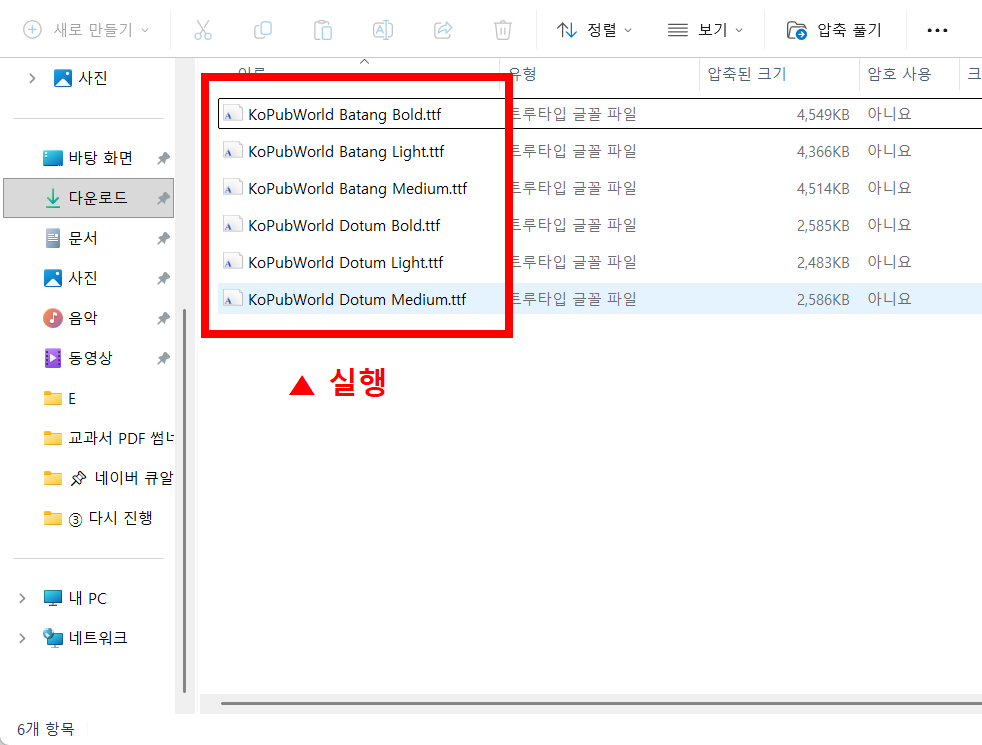Click font file icon of Dotum Medium.ttf
Image resolution: width=982 pixels, height=745 pixels.
coord(232,299)
